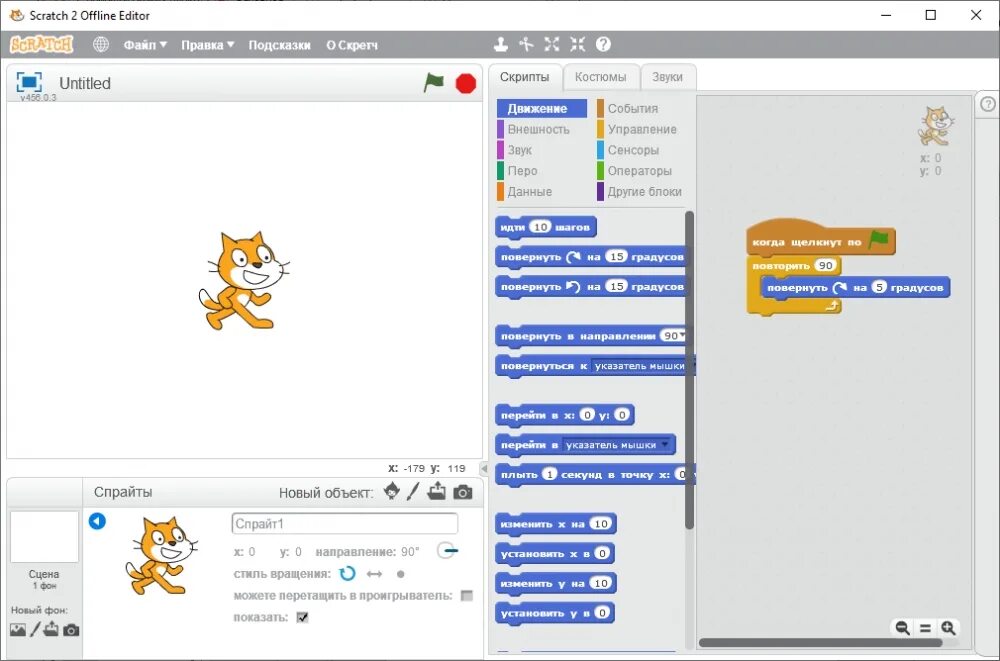The height and width of the screenshot is (661, 1000).
Task: Switch to the Звуки tab
Action: (x=667, y=77)
